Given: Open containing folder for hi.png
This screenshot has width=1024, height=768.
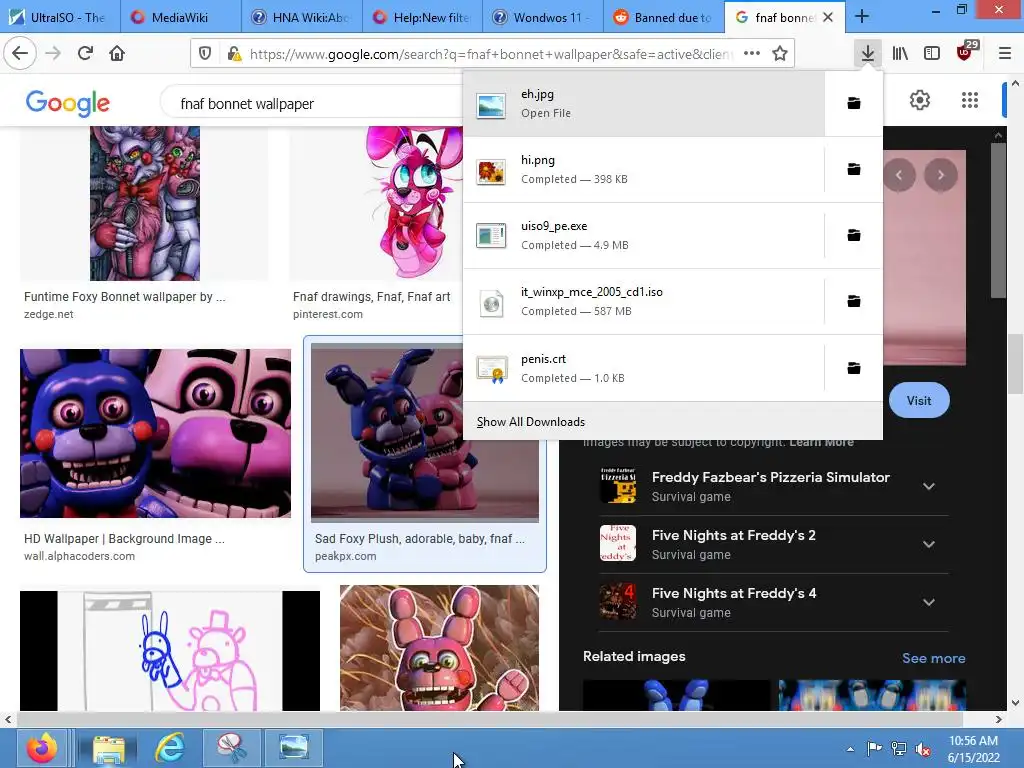Looking at the screenshot, I should click(854, 169).
